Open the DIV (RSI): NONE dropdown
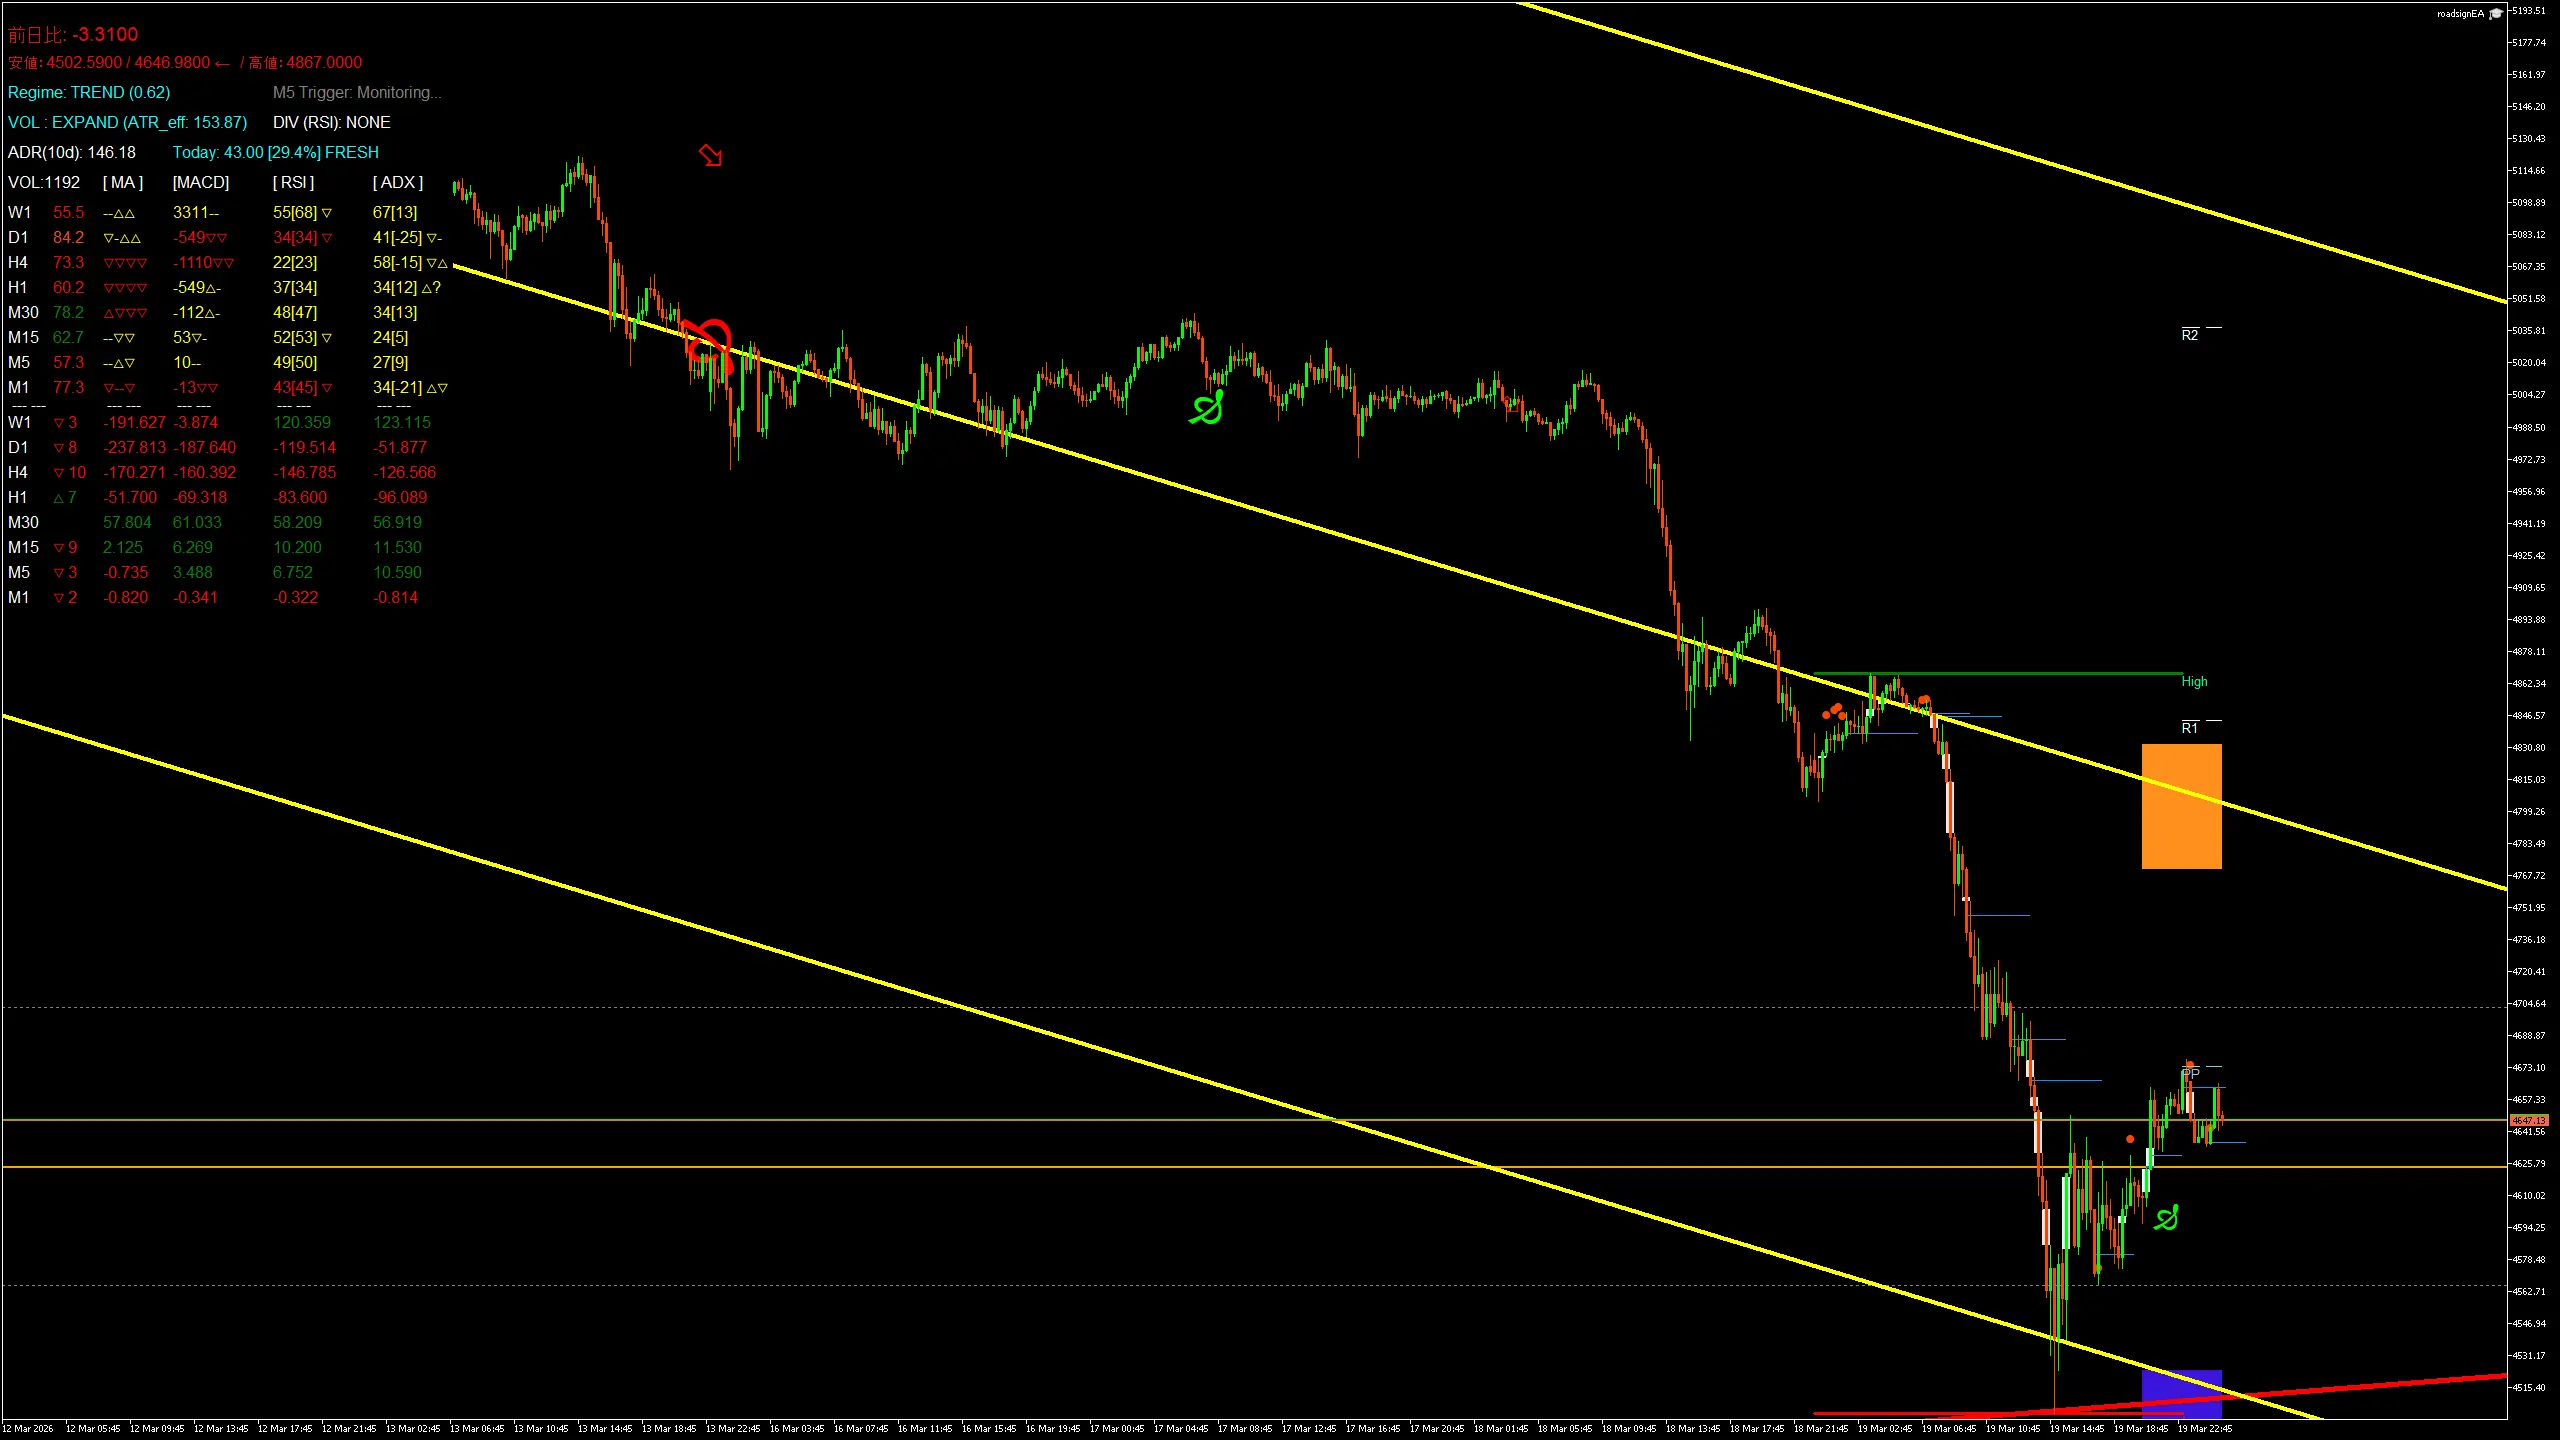Viewport: 2560px width, 1440px height. (331, 122)
